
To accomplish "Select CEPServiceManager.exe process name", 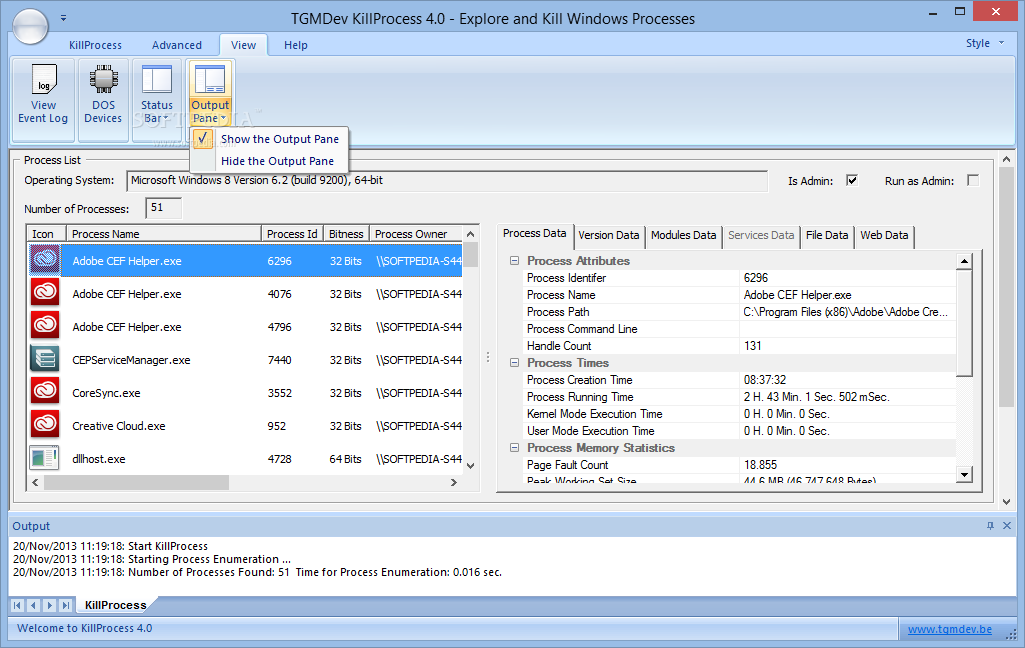I will pyautogui.click(x=131, y=360).
